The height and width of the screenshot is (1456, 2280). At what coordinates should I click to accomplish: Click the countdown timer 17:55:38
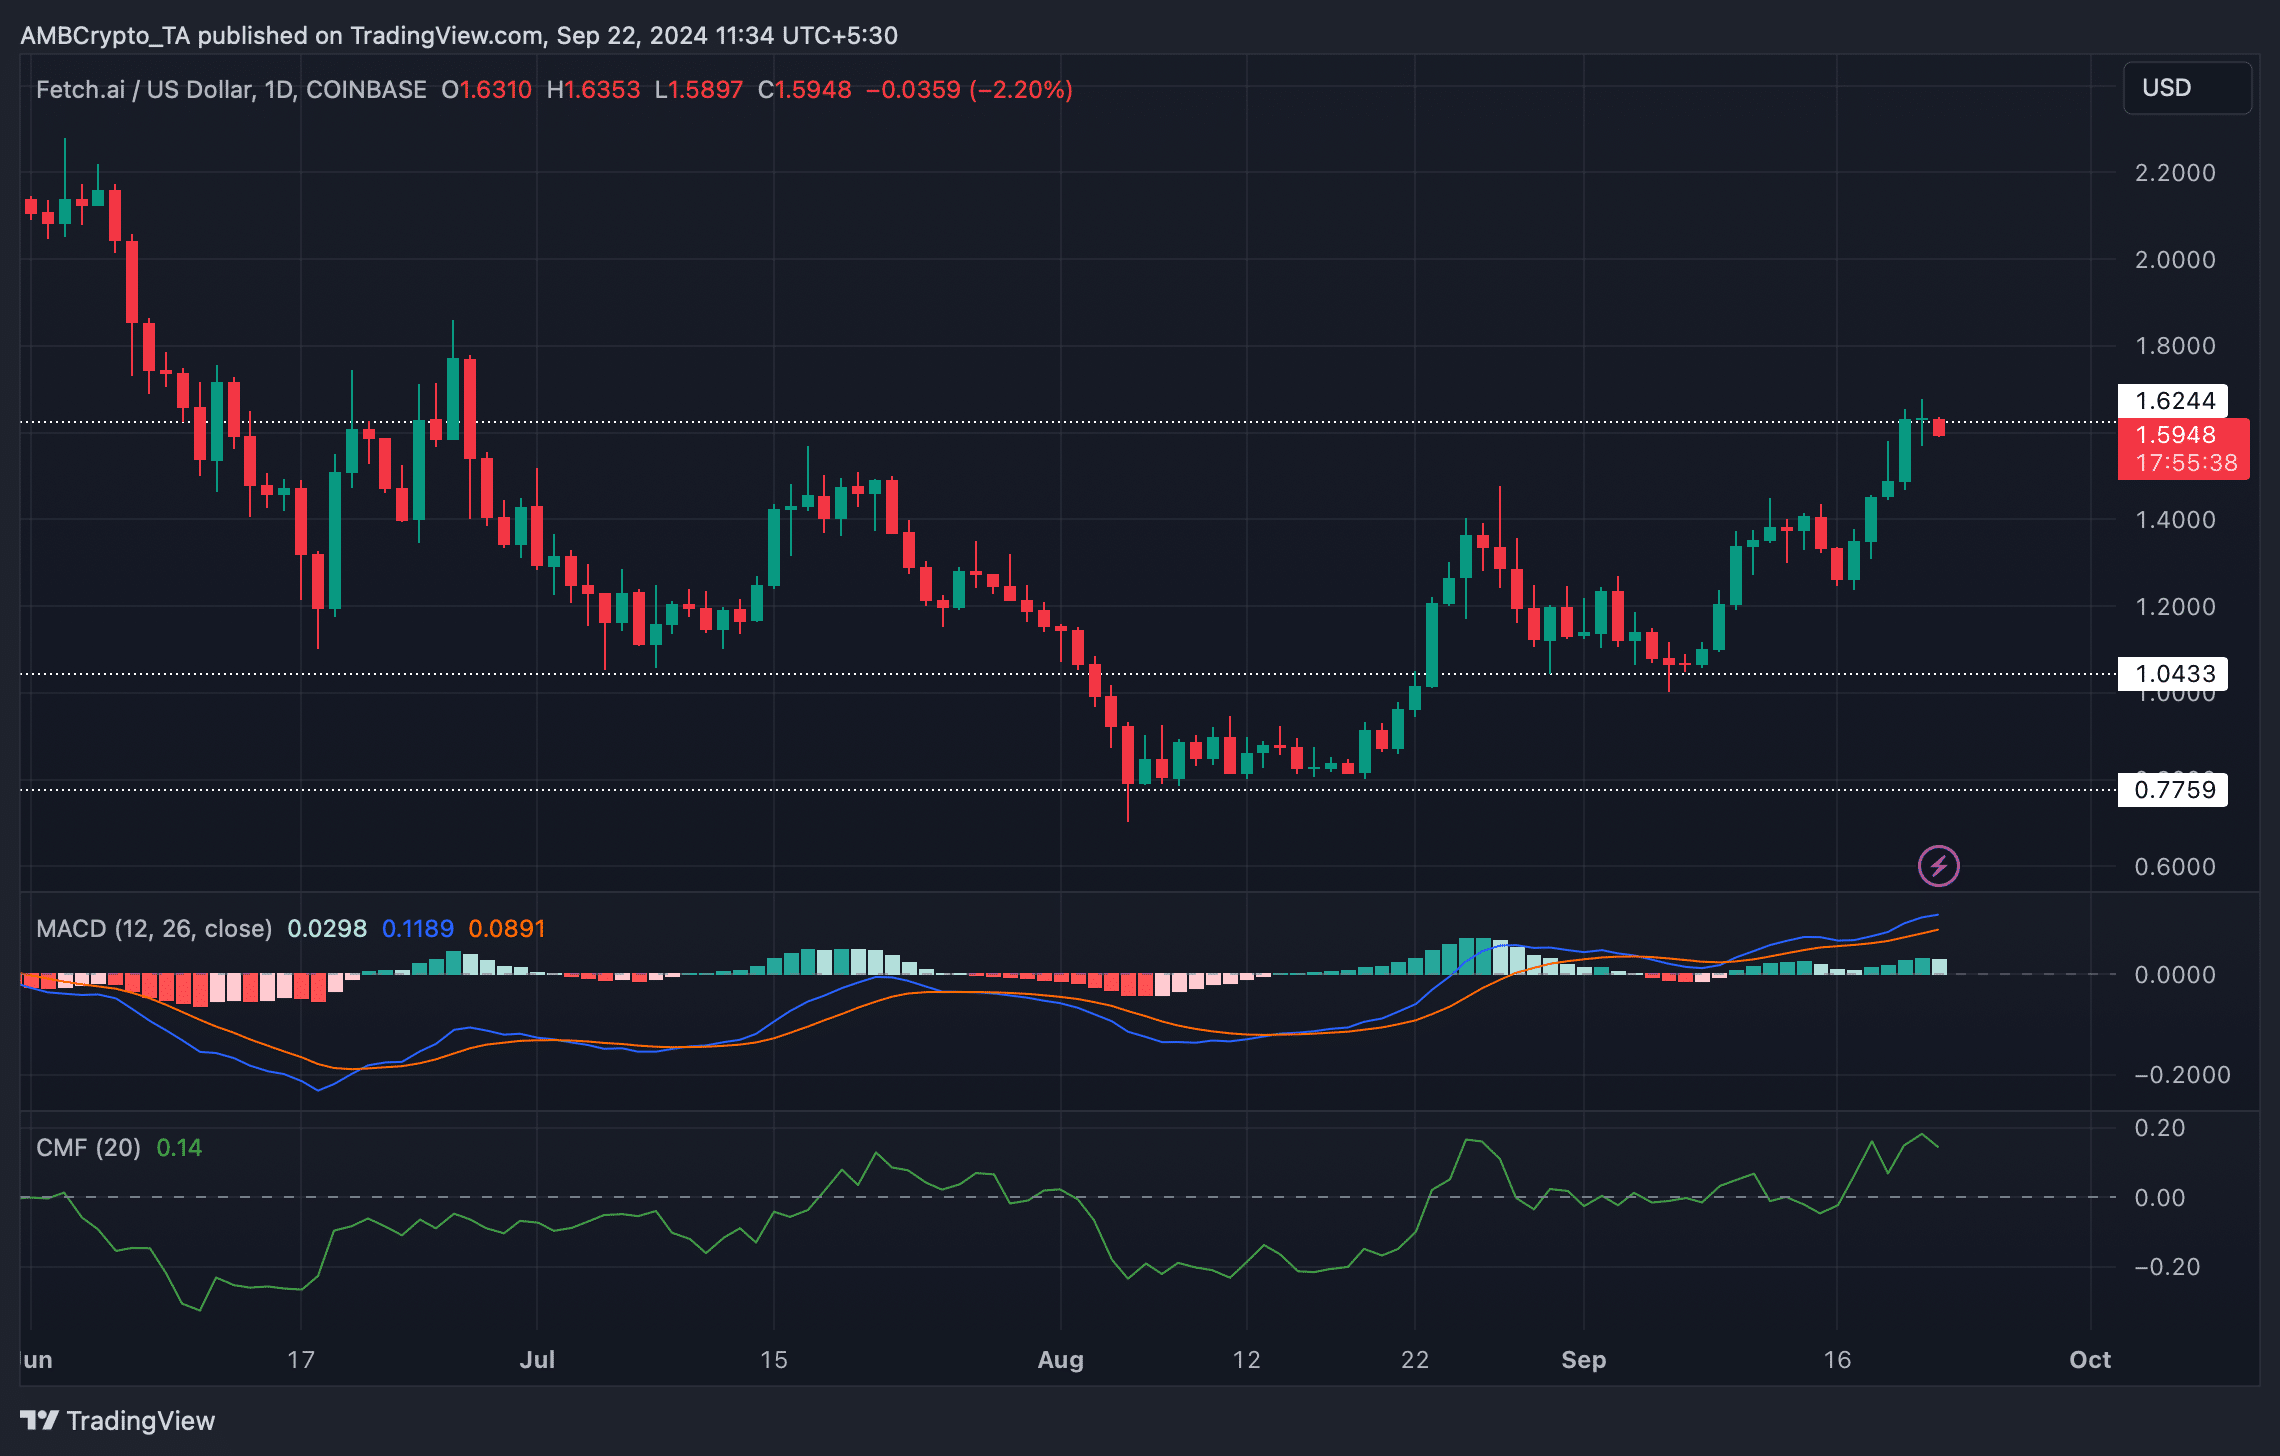pos(2186,463)
